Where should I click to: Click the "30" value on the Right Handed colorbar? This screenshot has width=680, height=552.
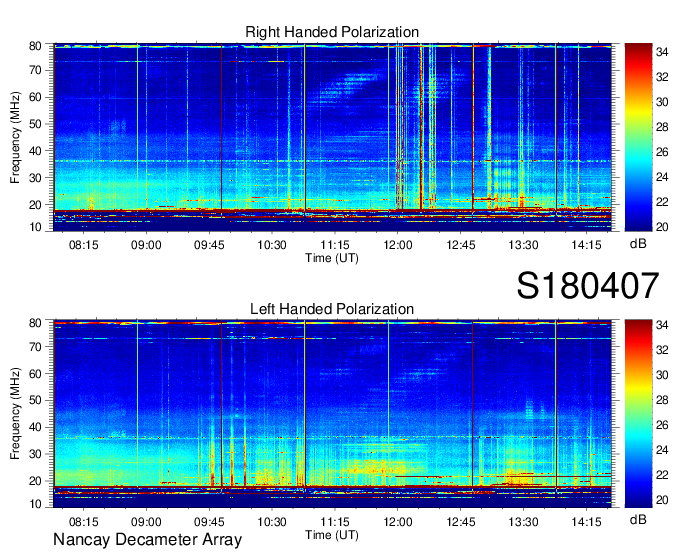(662, 102)
